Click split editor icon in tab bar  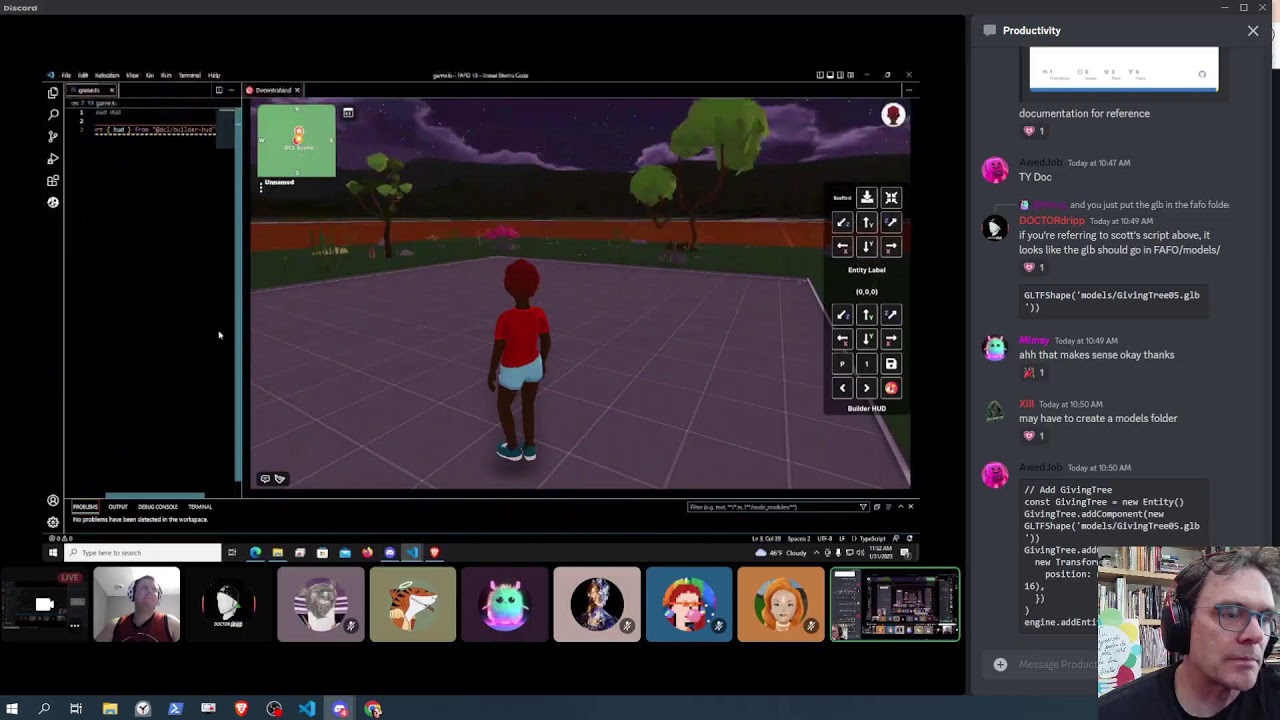coord(219,90)
